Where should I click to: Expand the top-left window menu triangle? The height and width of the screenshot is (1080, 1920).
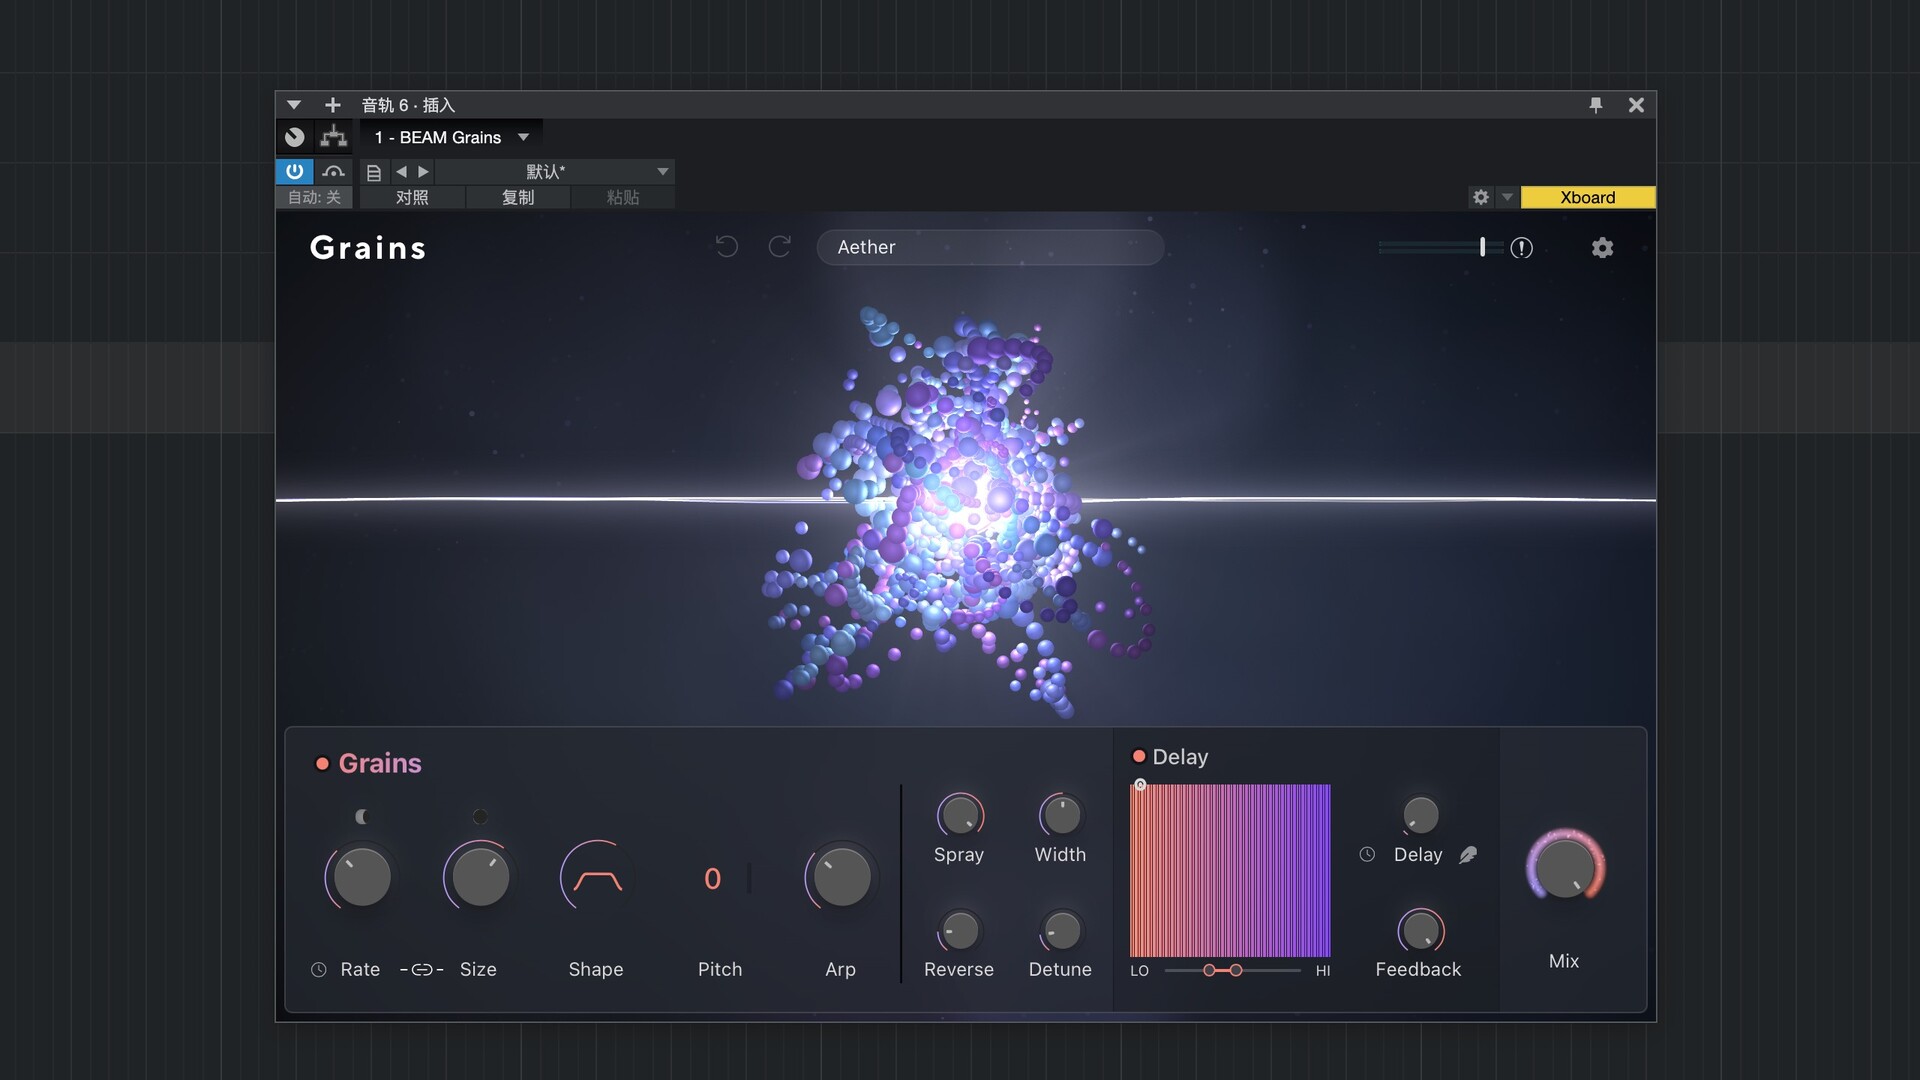293,105
